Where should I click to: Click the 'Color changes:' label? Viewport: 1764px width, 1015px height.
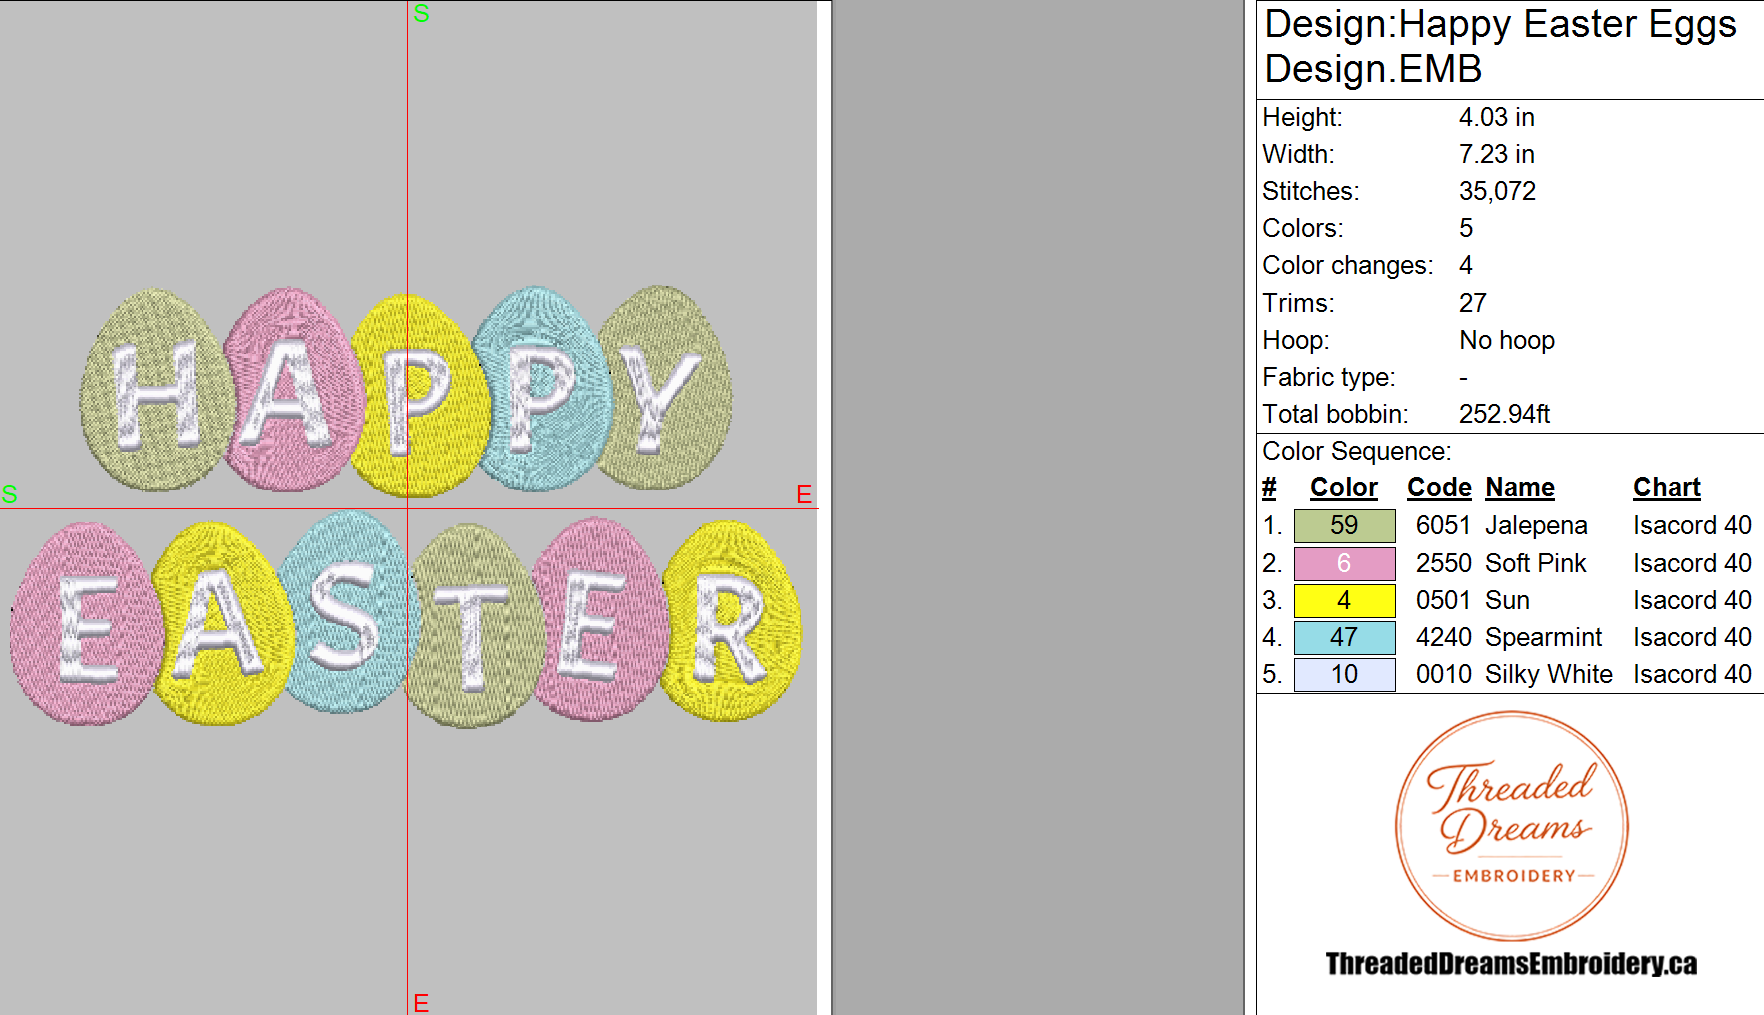point(1347,265)
